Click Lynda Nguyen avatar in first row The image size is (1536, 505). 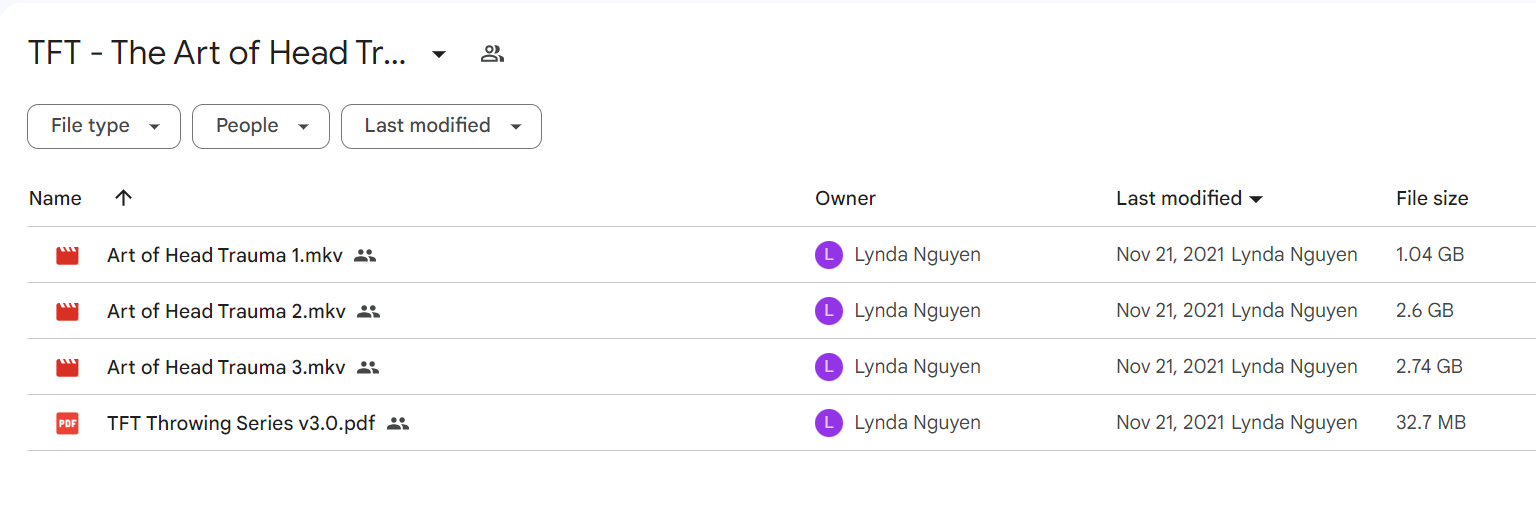click(829, 255)
